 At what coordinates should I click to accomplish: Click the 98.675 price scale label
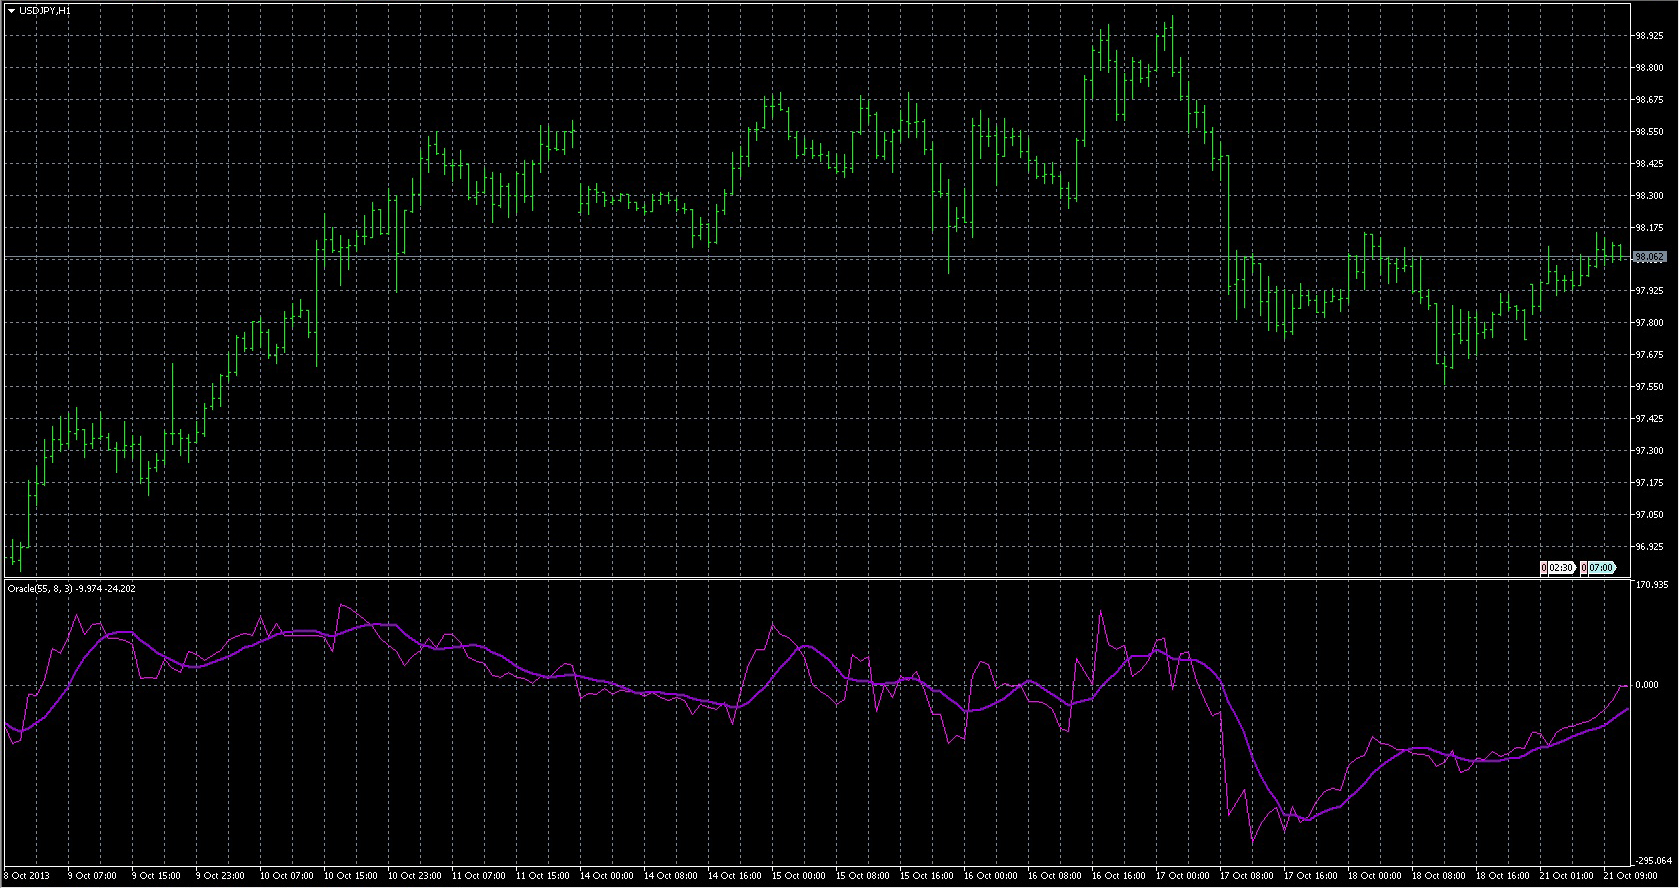pos(1649,100)
